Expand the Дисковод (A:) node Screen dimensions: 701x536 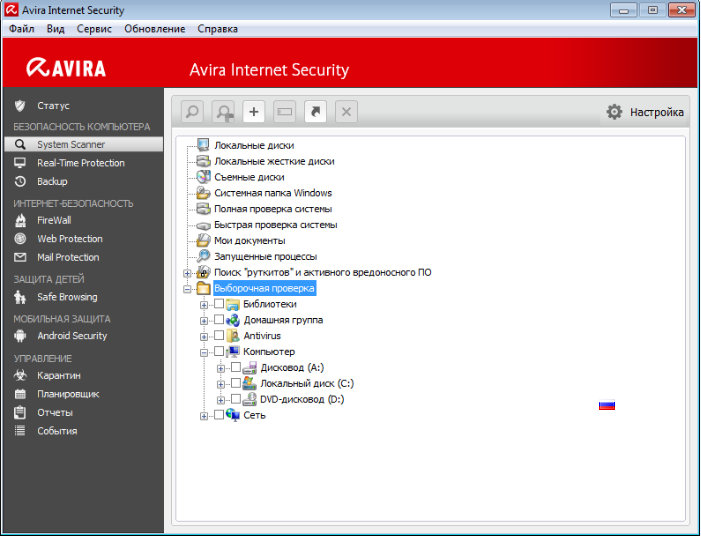click(x=221, y=369)
